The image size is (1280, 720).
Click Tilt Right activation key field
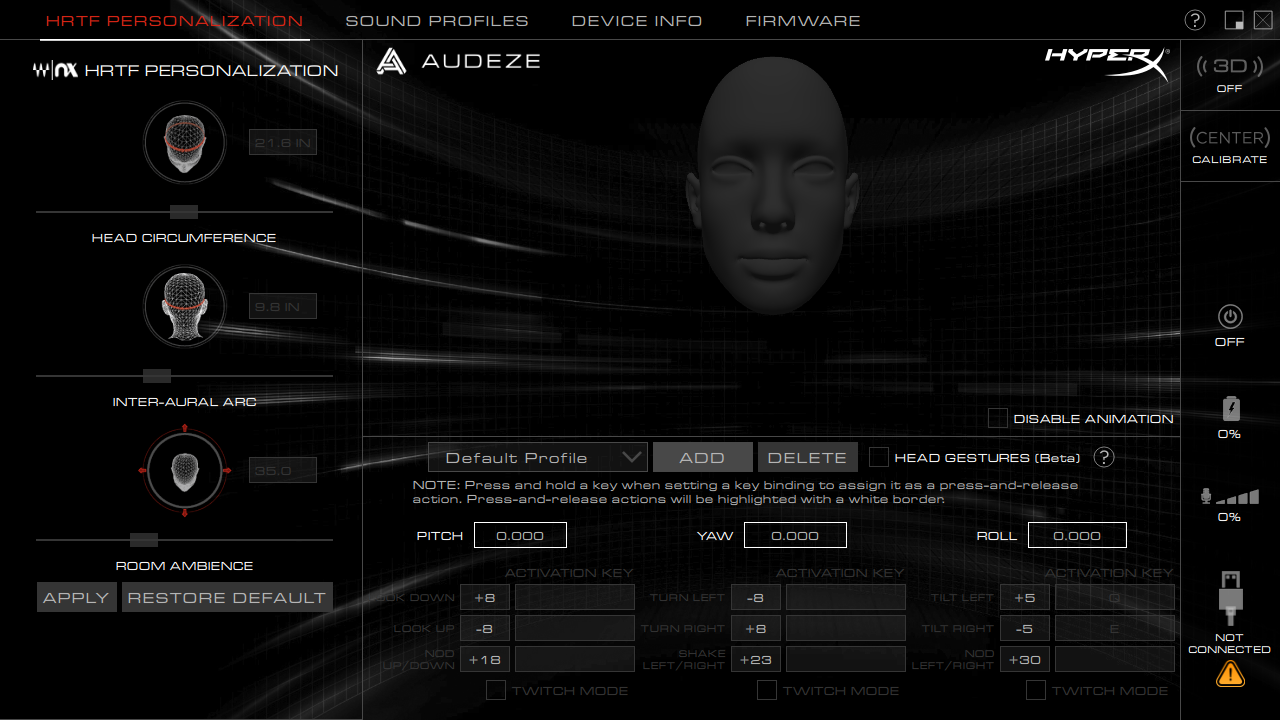point(1115,628)
